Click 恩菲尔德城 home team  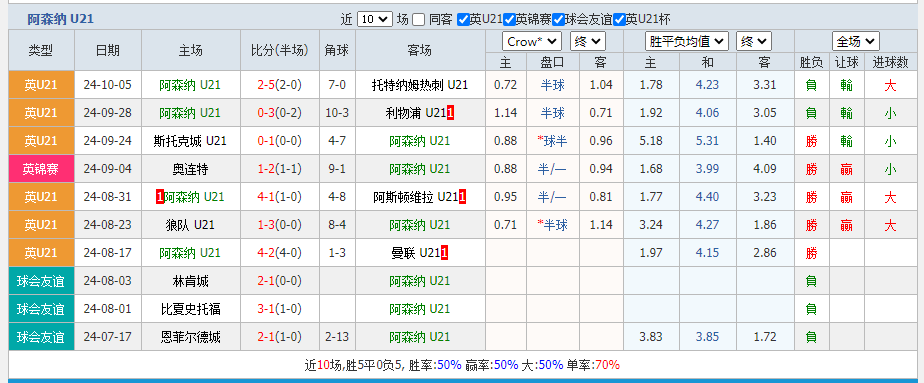tap(190, 337)
